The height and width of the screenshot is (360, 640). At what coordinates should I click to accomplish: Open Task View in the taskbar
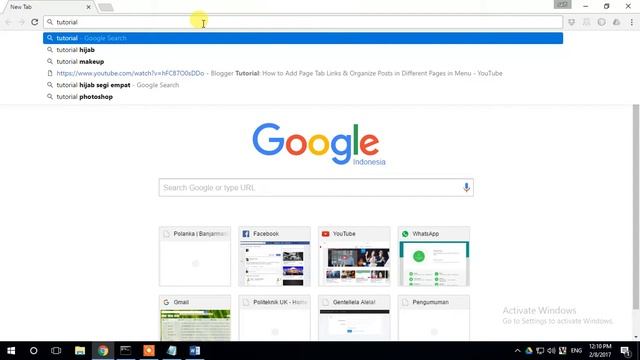(x=56, y=351)
